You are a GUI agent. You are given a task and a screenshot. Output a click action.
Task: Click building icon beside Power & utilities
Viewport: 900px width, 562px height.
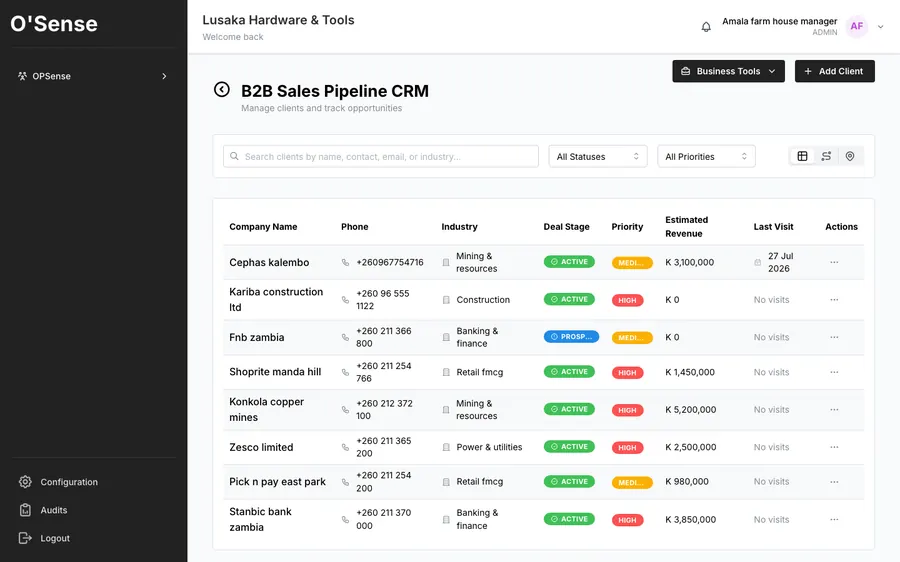(446, 447)
